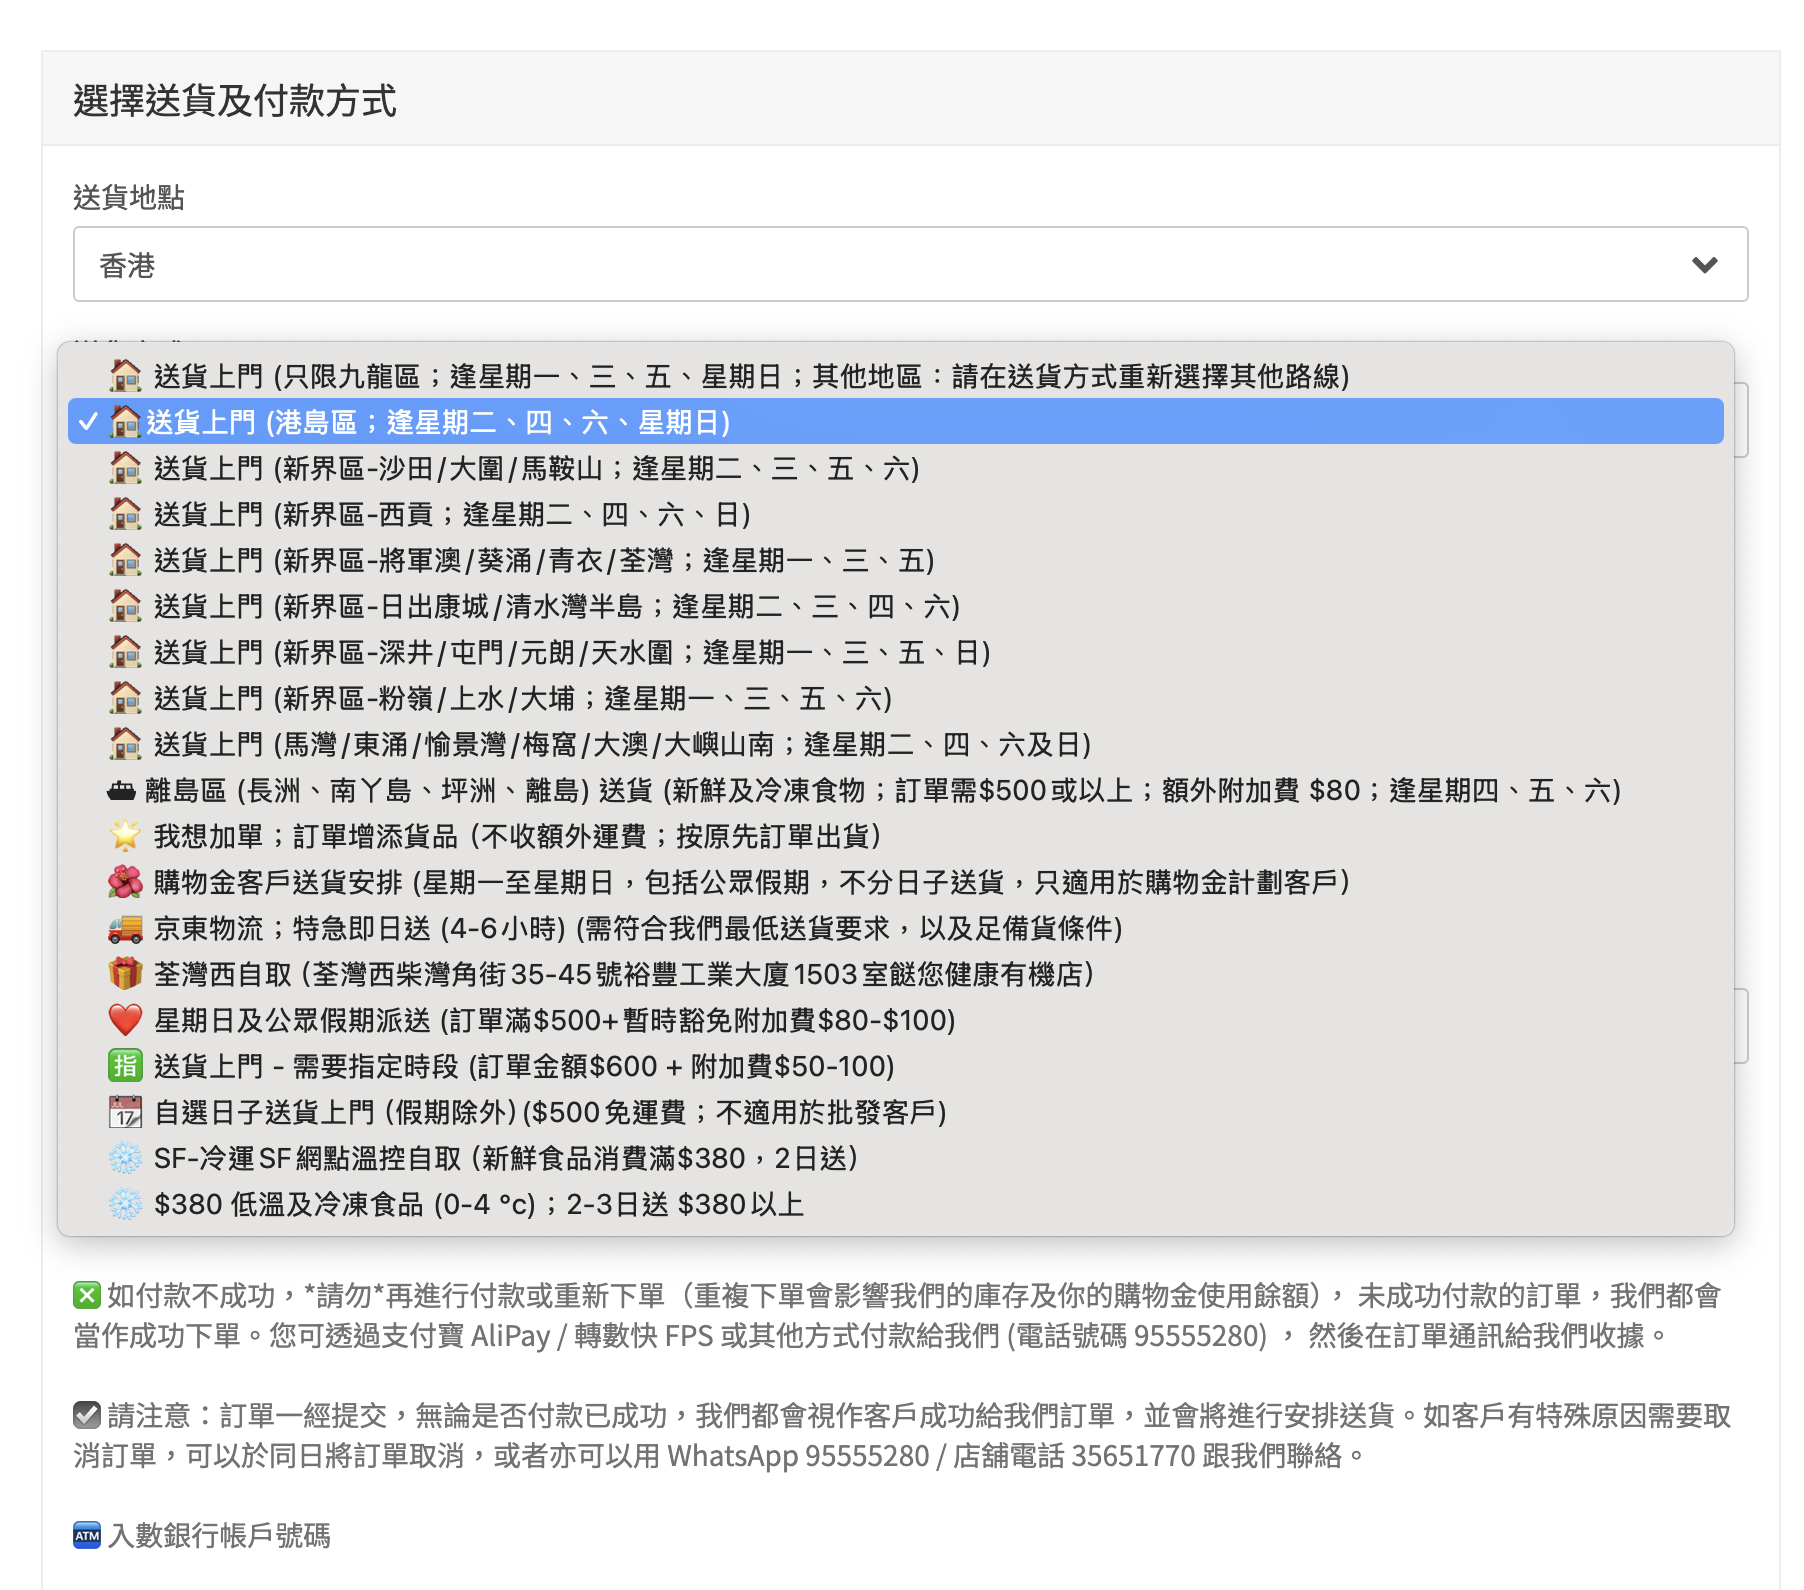The height and width of the screenshot is (1590, 1804).
Task: Click the calendar icon for 自選日子送貨上門
Action: (125, 1112)
